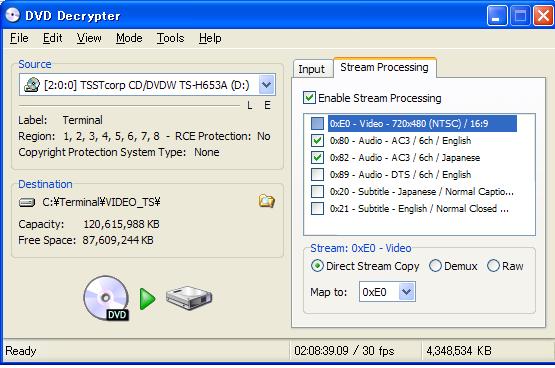The width and height of the screenshot is (555, 368).
Task: Click the 4,348,534 KB status entry
Action: pos(459,351)
